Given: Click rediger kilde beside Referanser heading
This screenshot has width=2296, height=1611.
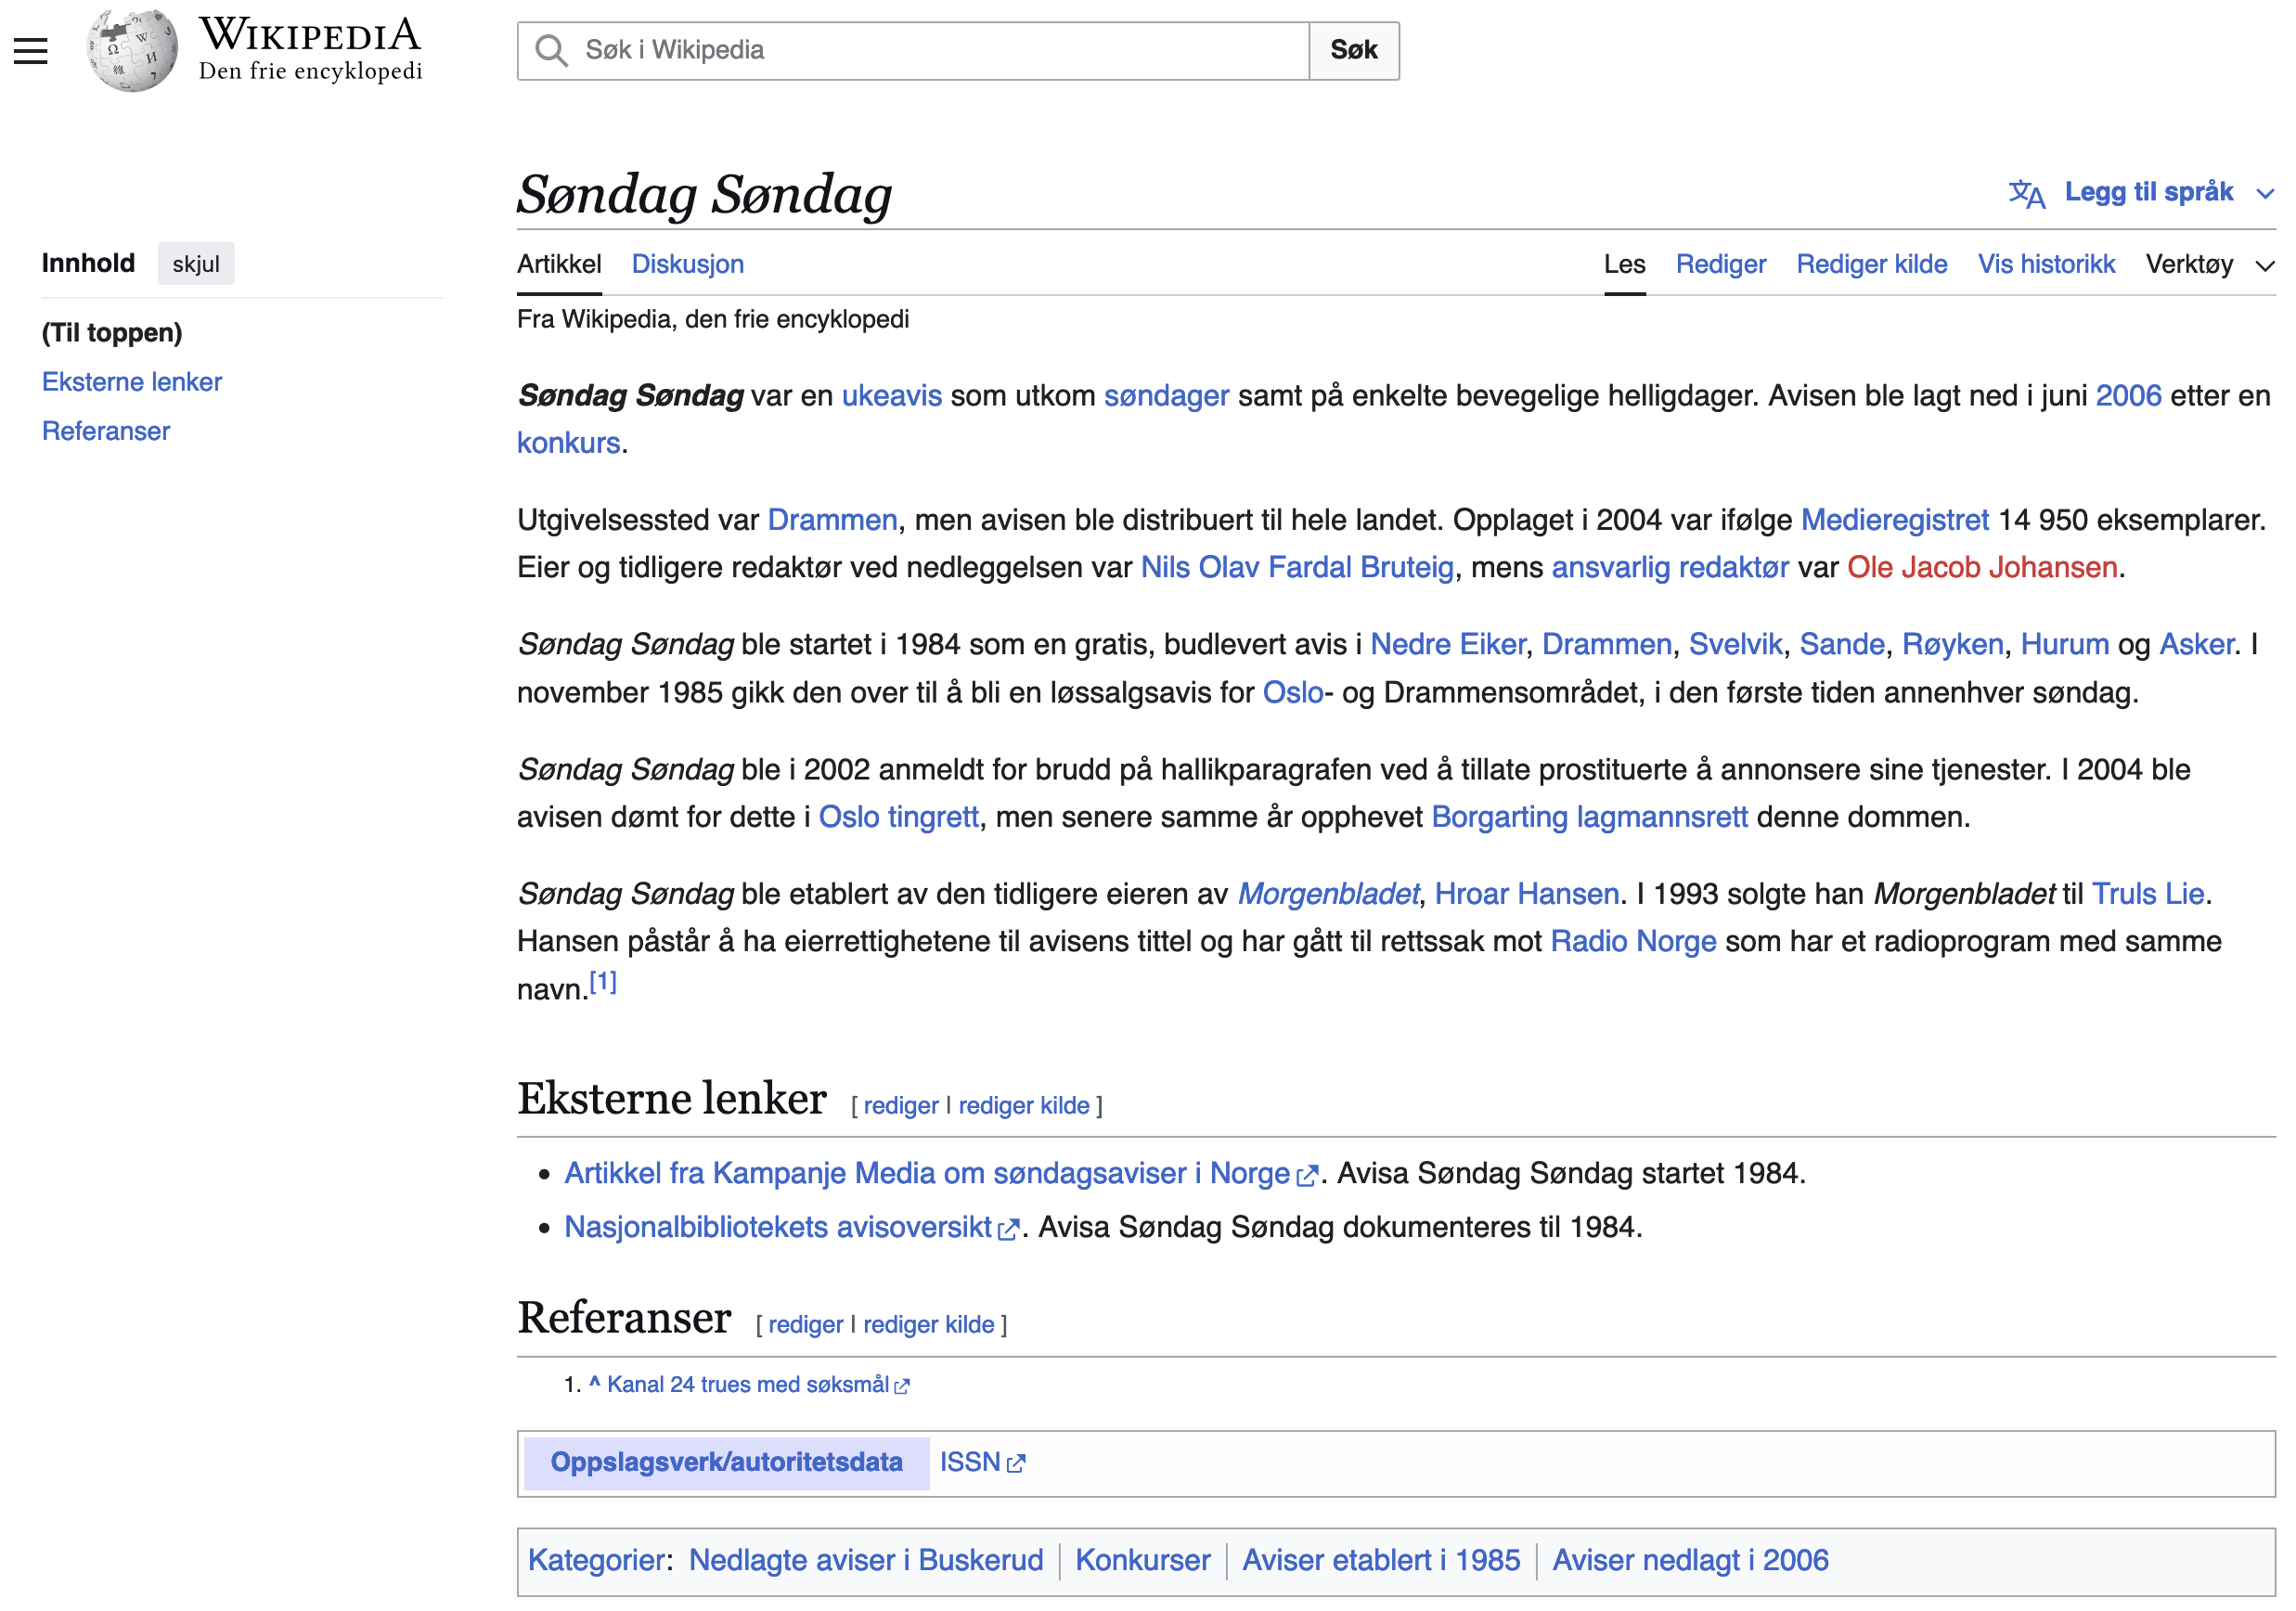Looking at the screenshot, I should [x=929, y=1326].
